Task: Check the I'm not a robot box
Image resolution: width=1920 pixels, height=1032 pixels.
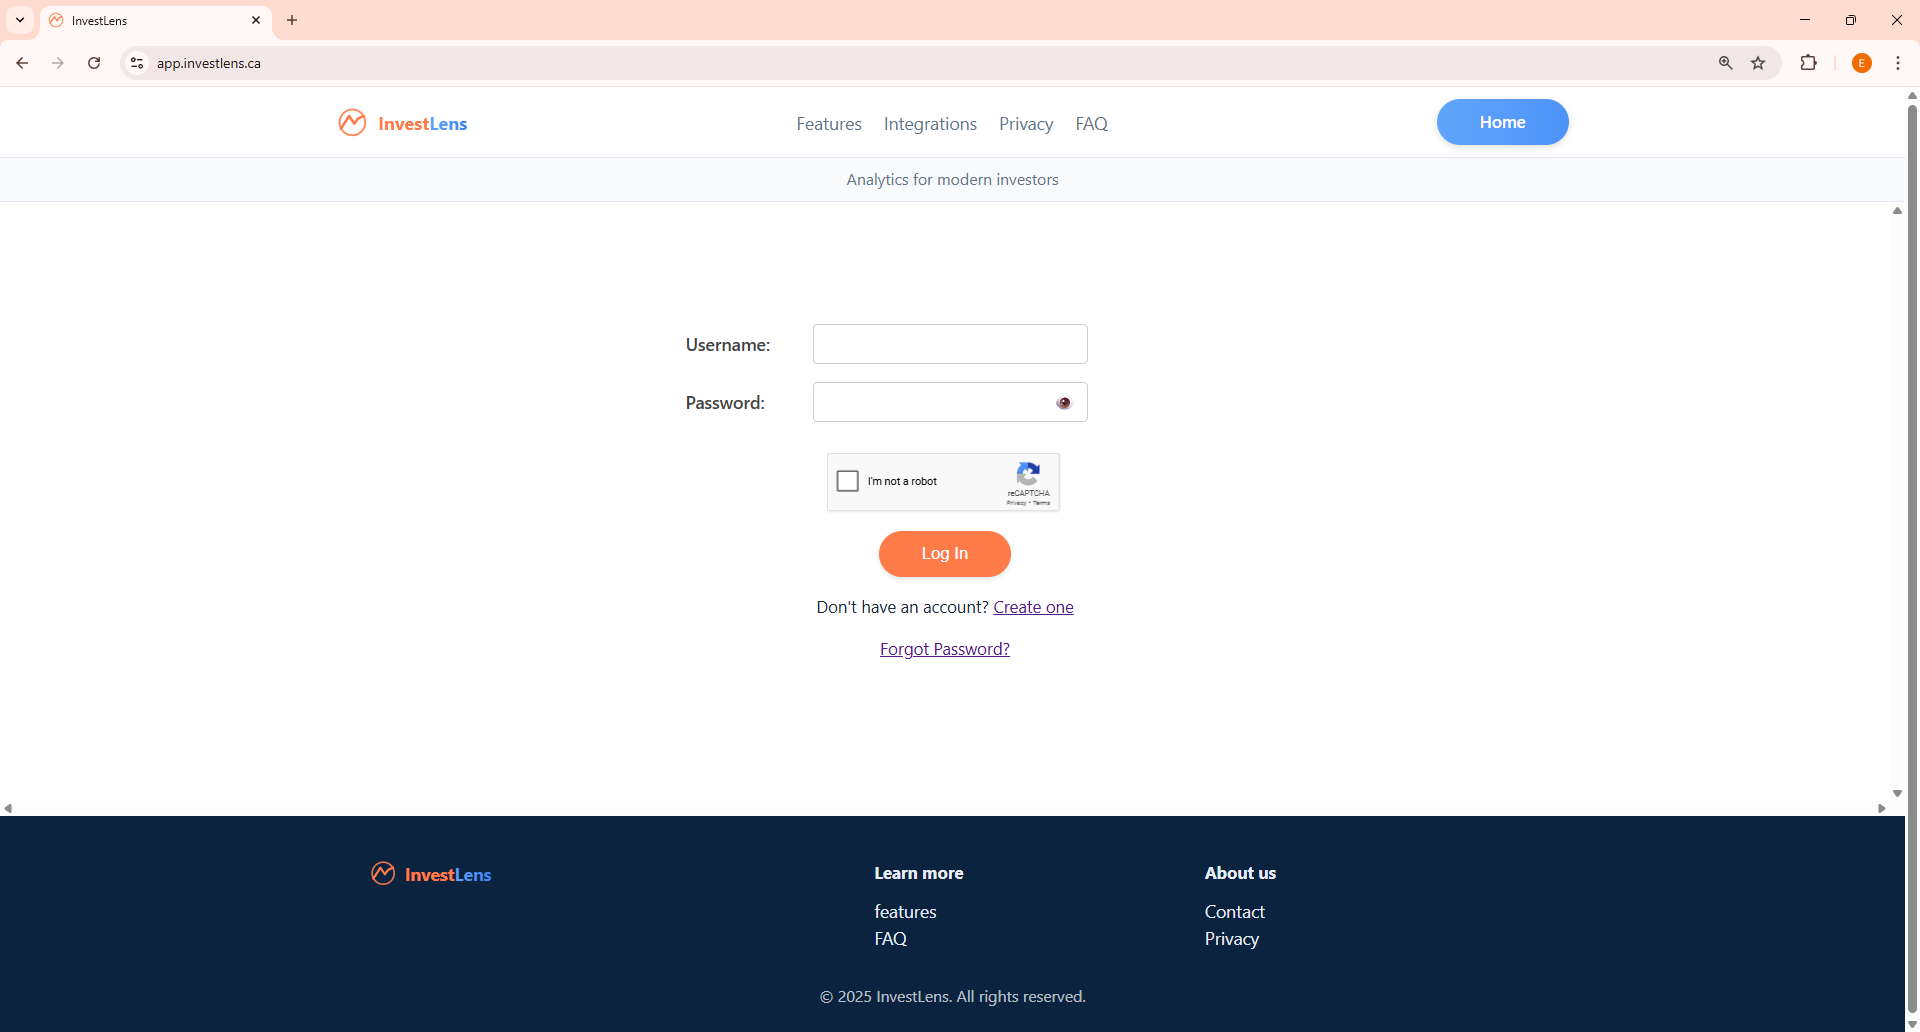Action: click(x=848, y=481)
